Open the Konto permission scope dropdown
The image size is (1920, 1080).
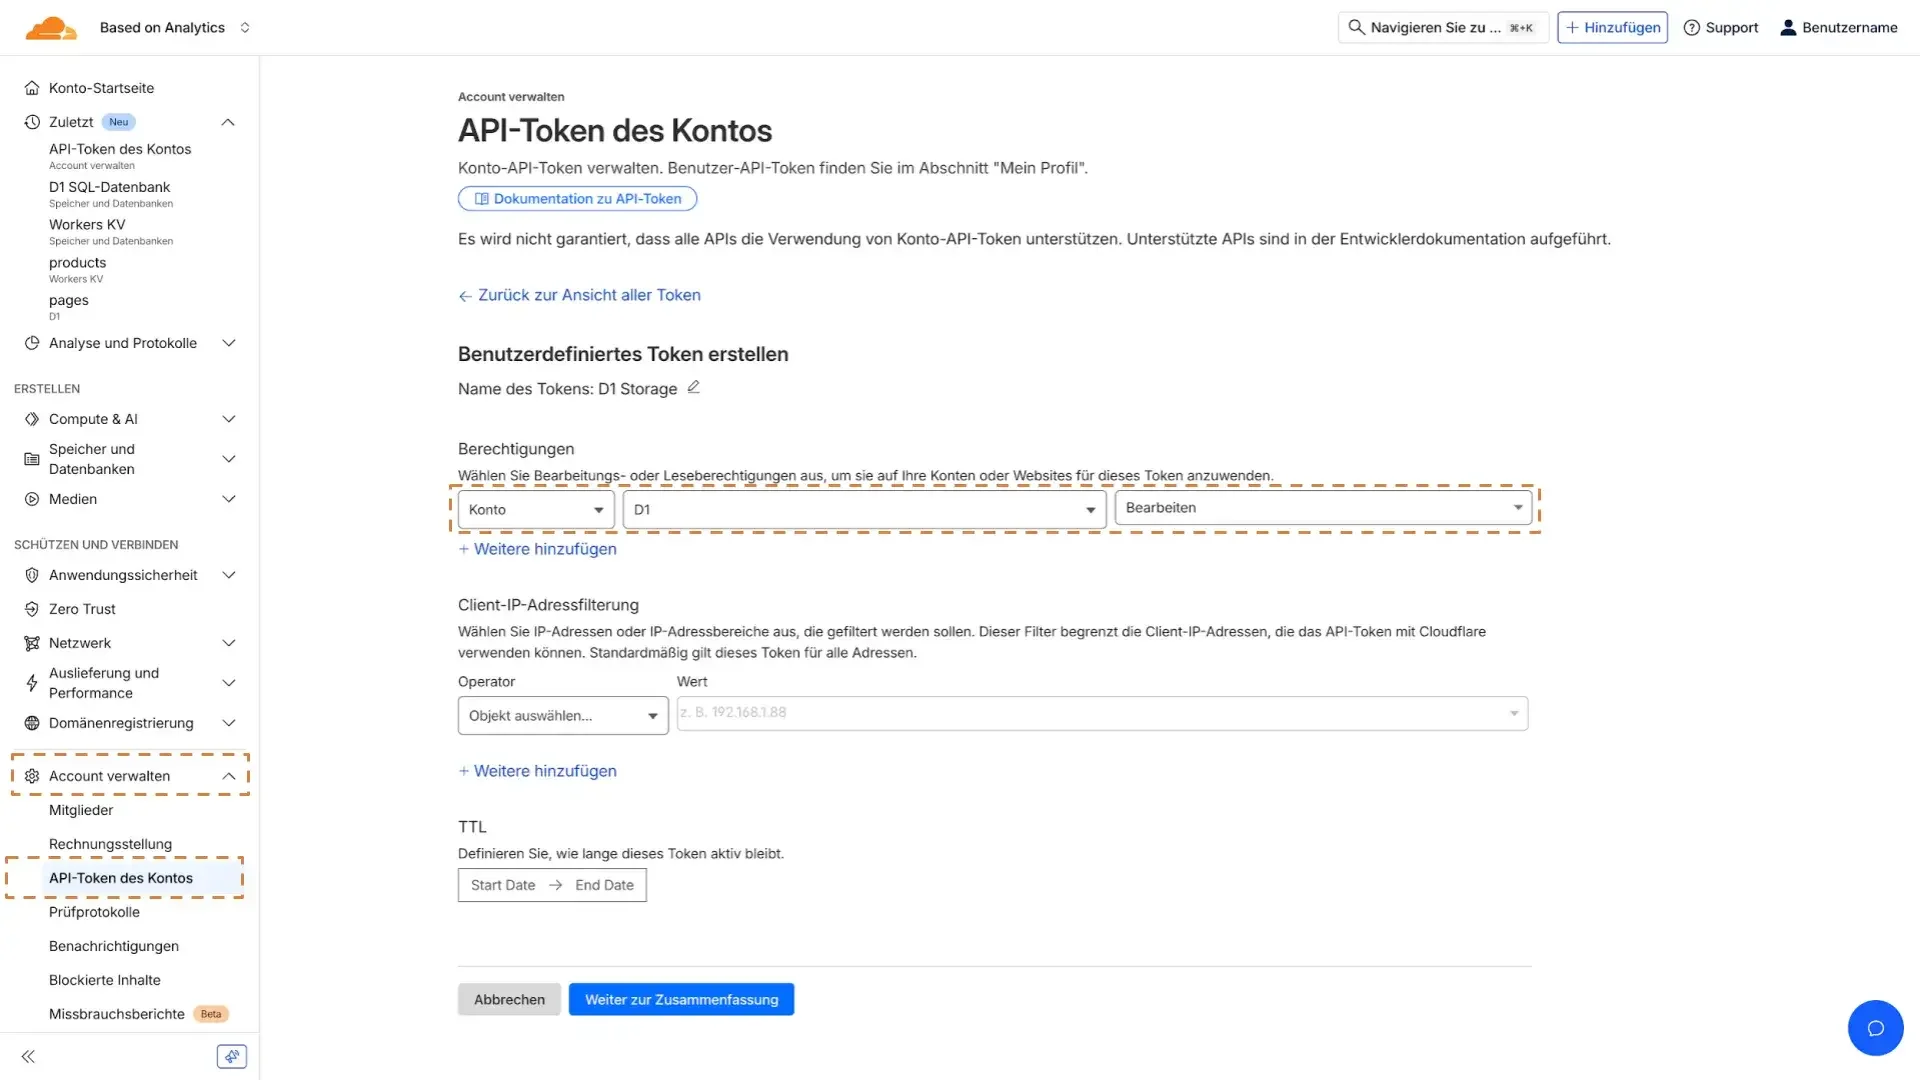point(536,510)
